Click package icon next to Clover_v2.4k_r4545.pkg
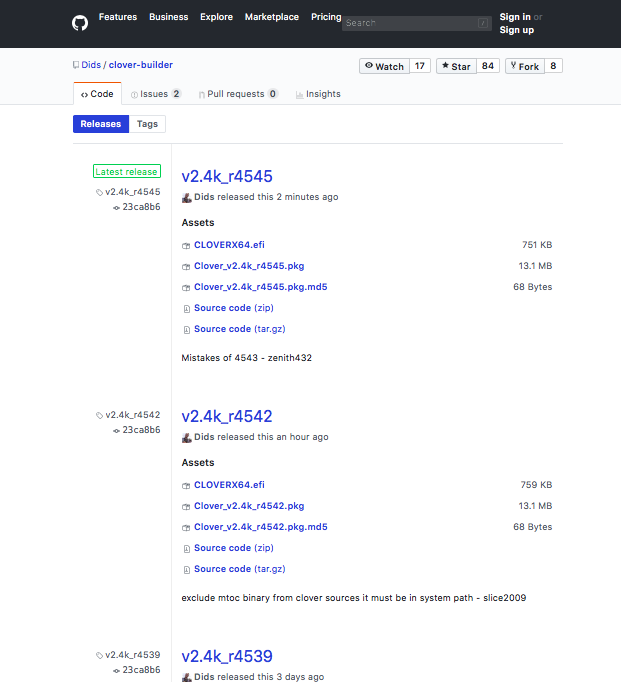This screenshot has width=621, height=682. (186, 267)
